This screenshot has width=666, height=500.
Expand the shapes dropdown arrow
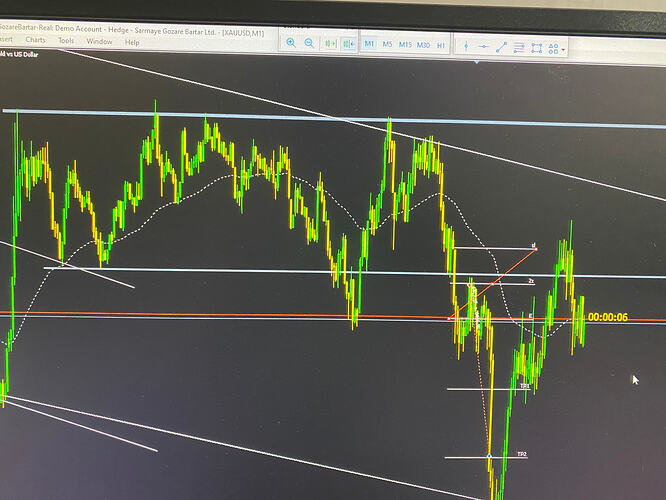click(x=563, y=50)
